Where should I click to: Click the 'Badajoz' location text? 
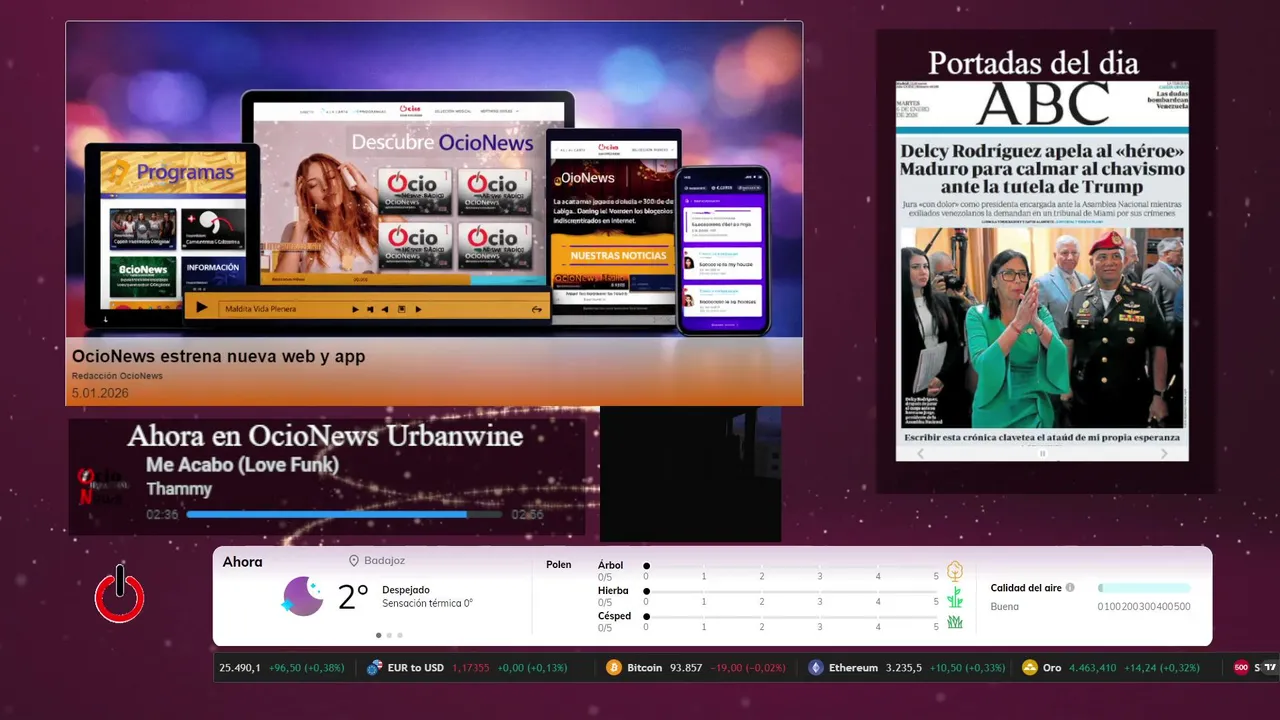pyautogui.click(x=385, y=561)
